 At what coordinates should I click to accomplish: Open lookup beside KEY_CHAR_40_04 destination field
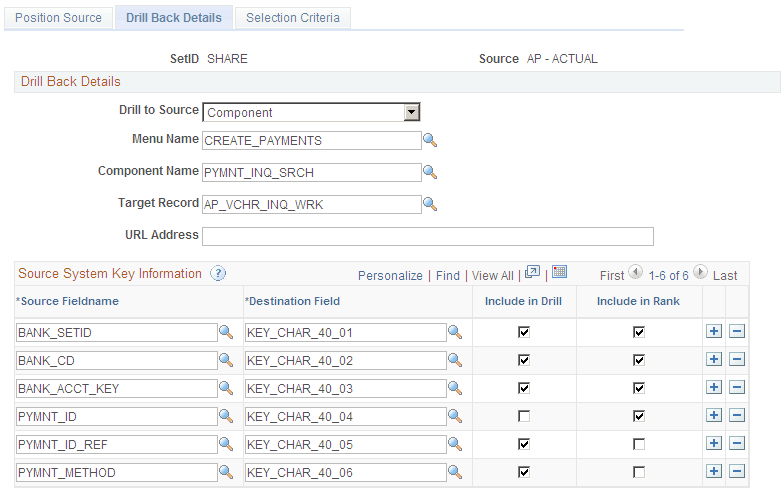click(455, 416)
